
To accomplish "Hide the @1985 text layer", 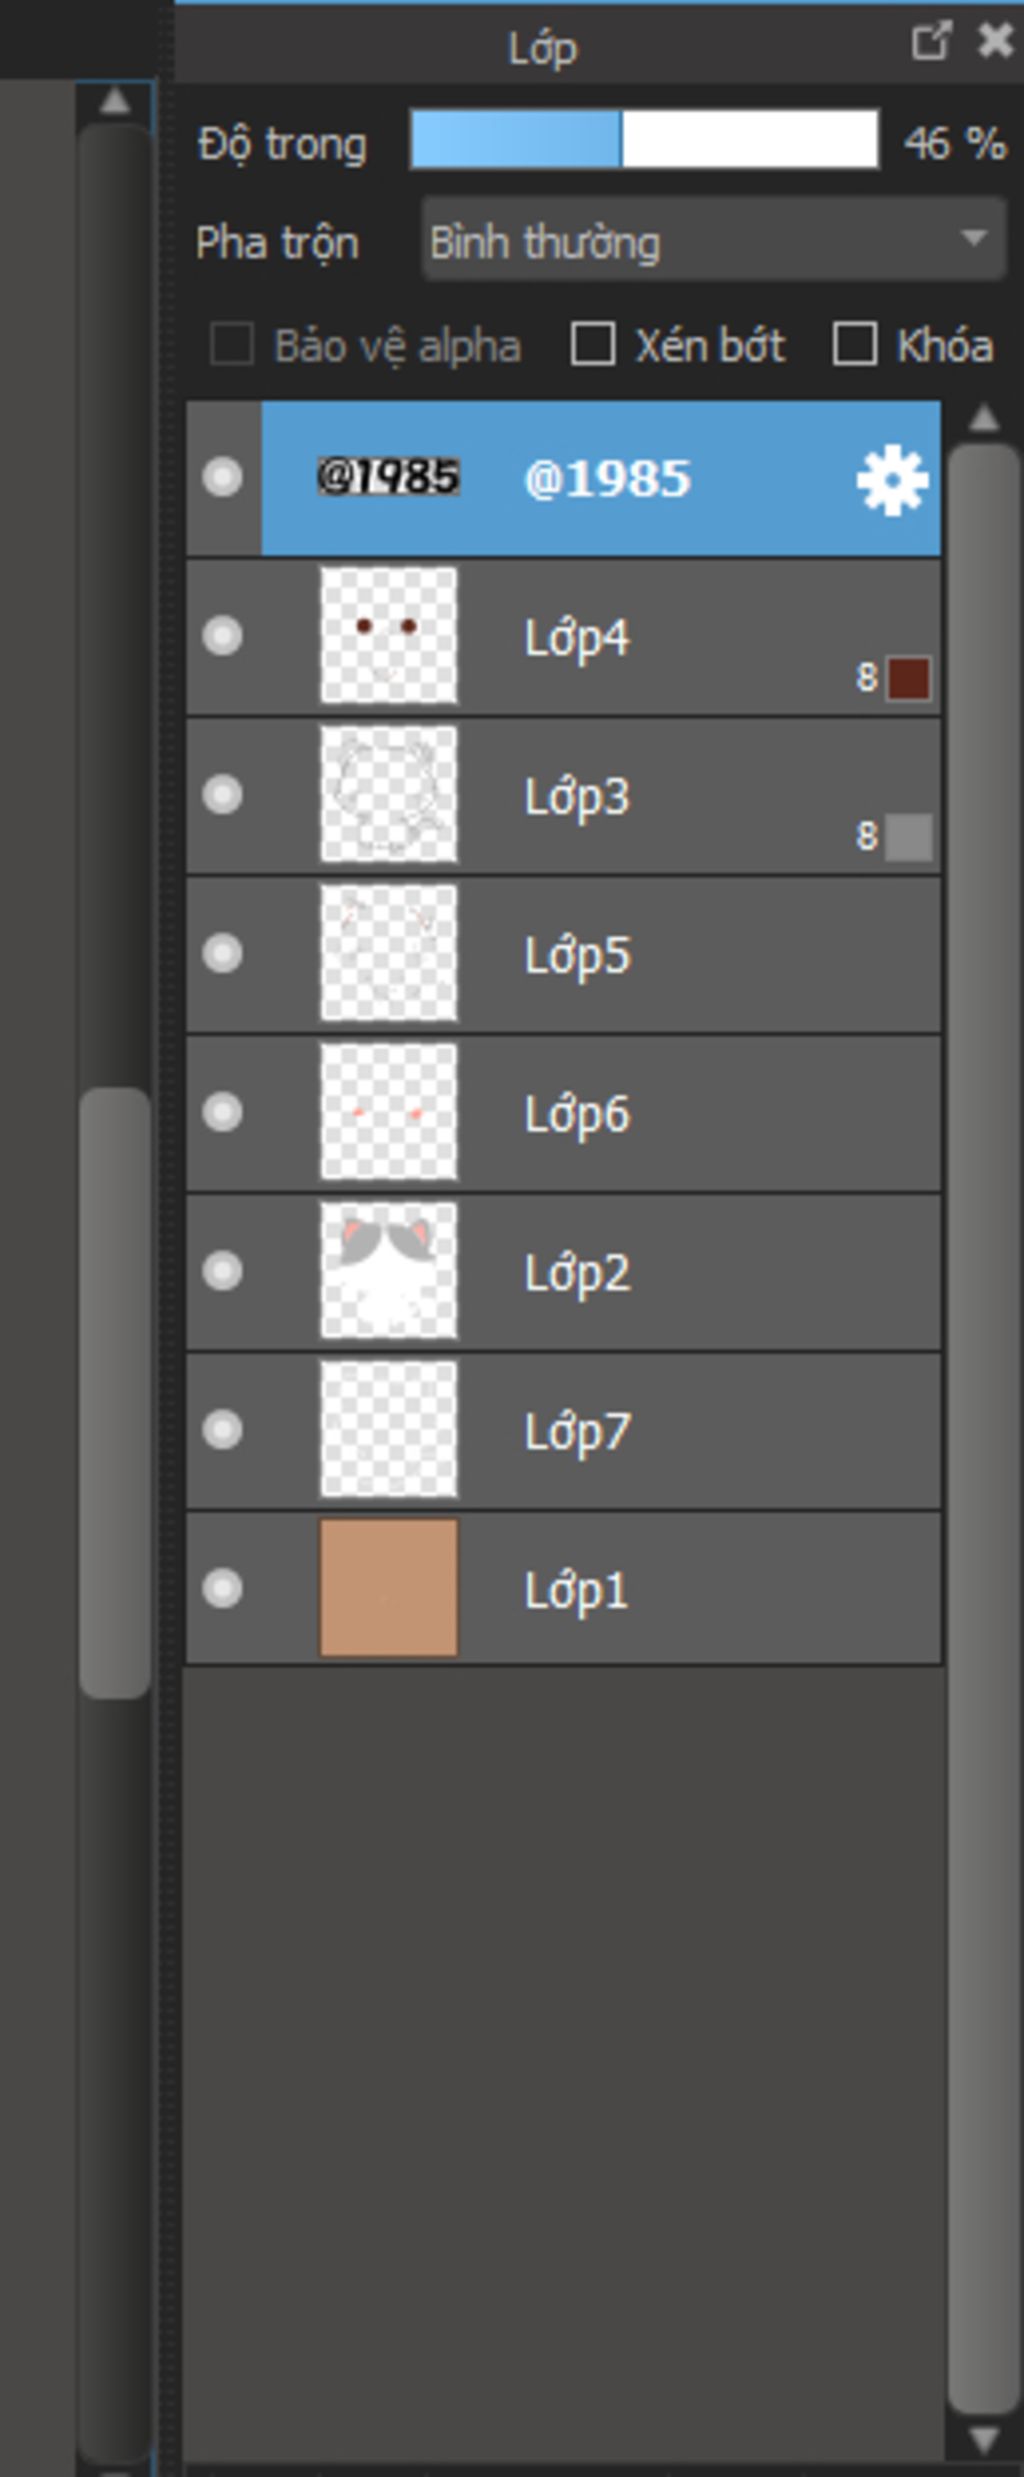I will click(222, 477).
